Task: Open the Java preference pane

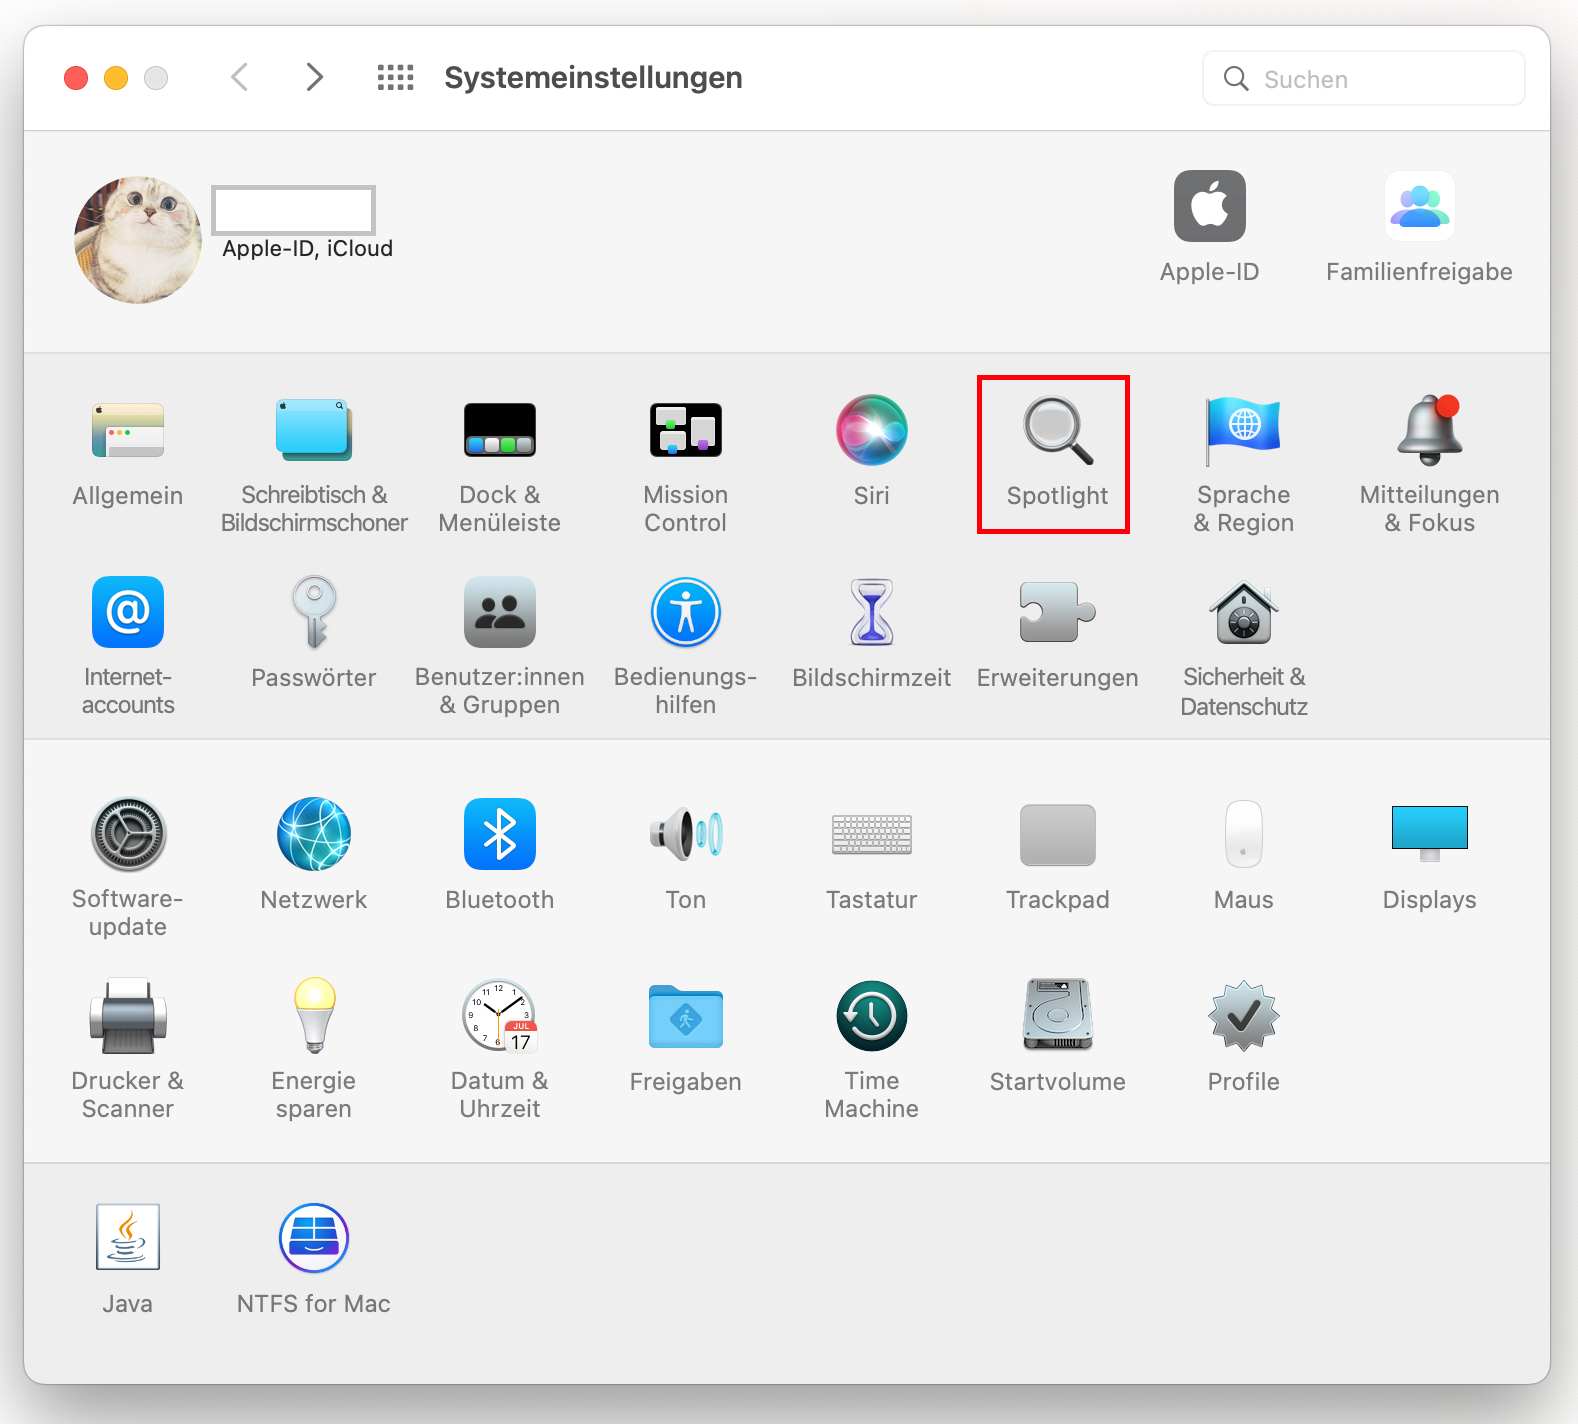Action: [128, 1238]
